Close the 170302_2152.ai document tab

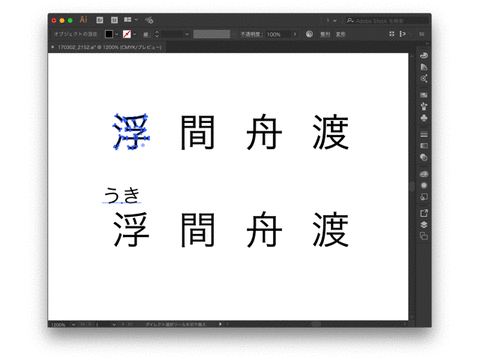53,47
